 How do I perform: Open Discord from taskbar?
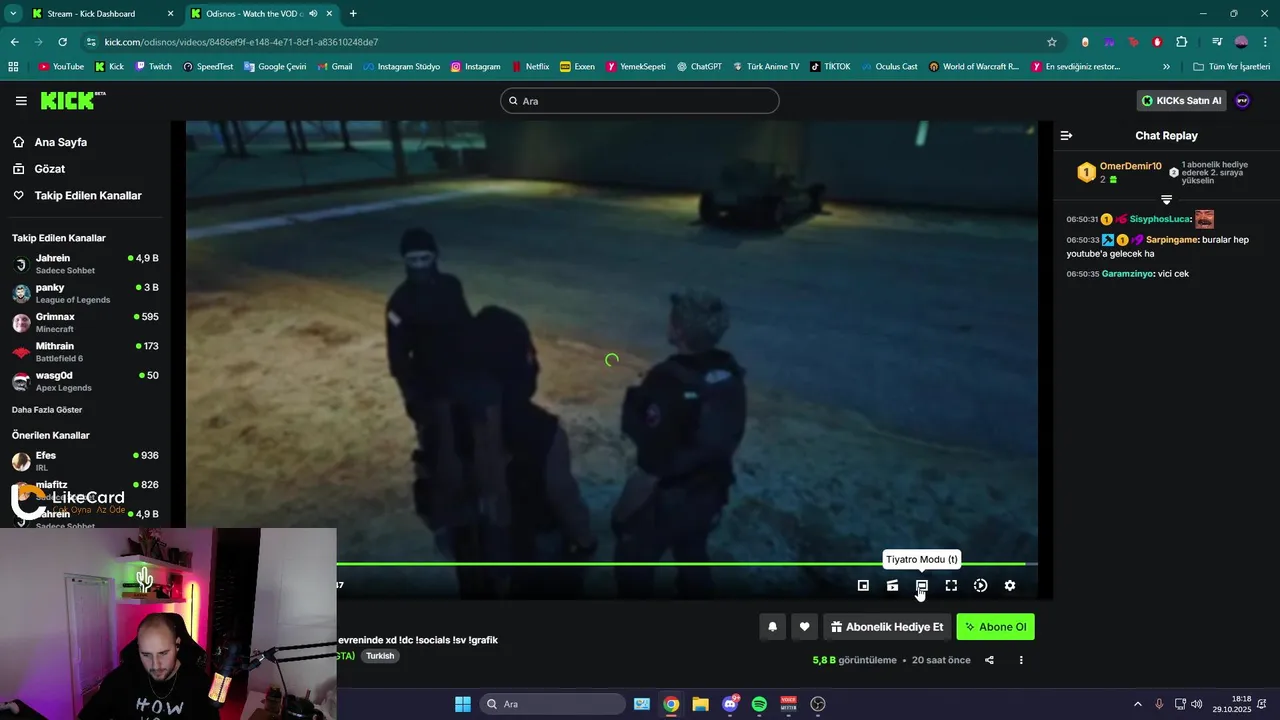[x=730, y=704]
